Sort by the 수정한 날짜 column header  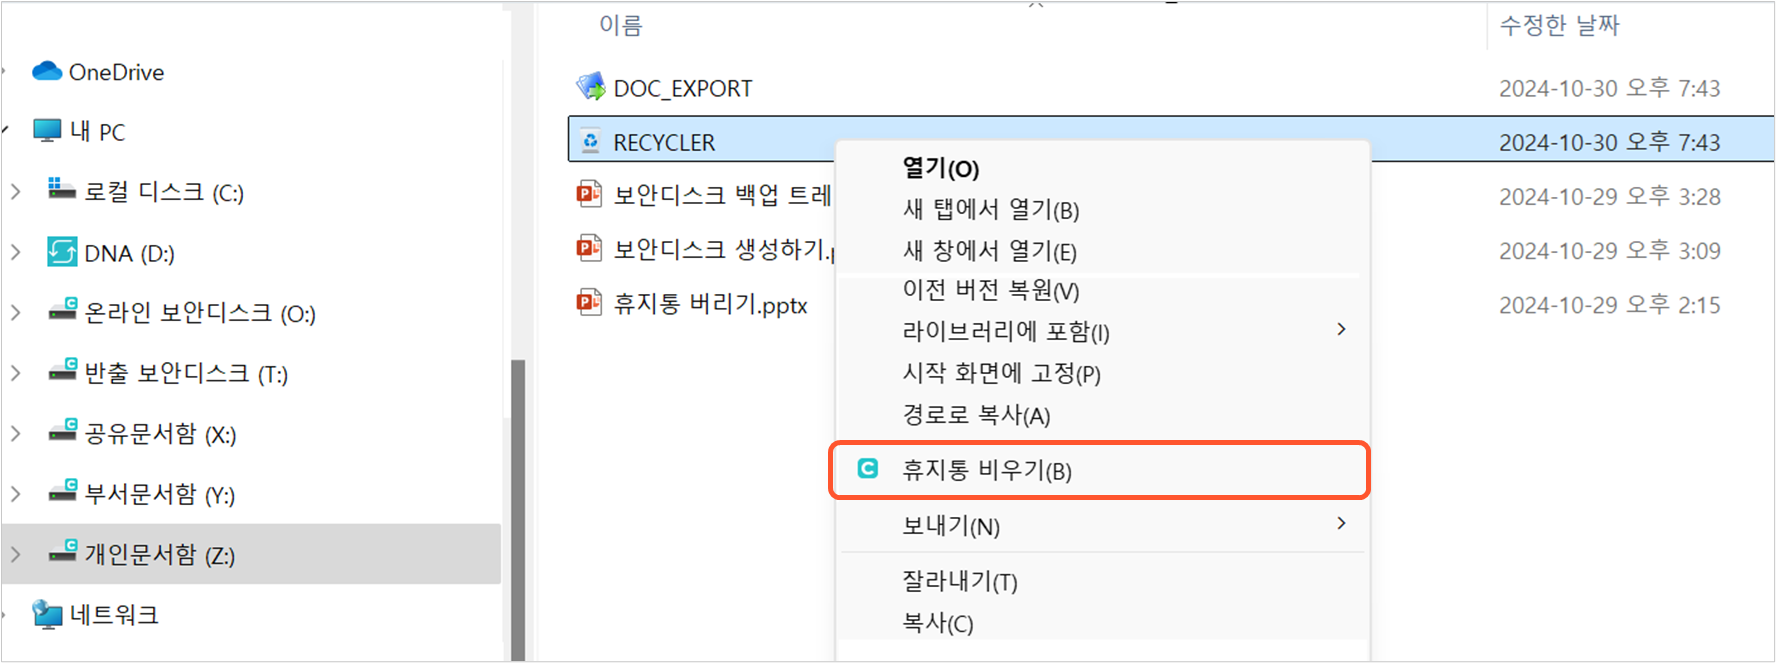click(x=1559, y=25)
